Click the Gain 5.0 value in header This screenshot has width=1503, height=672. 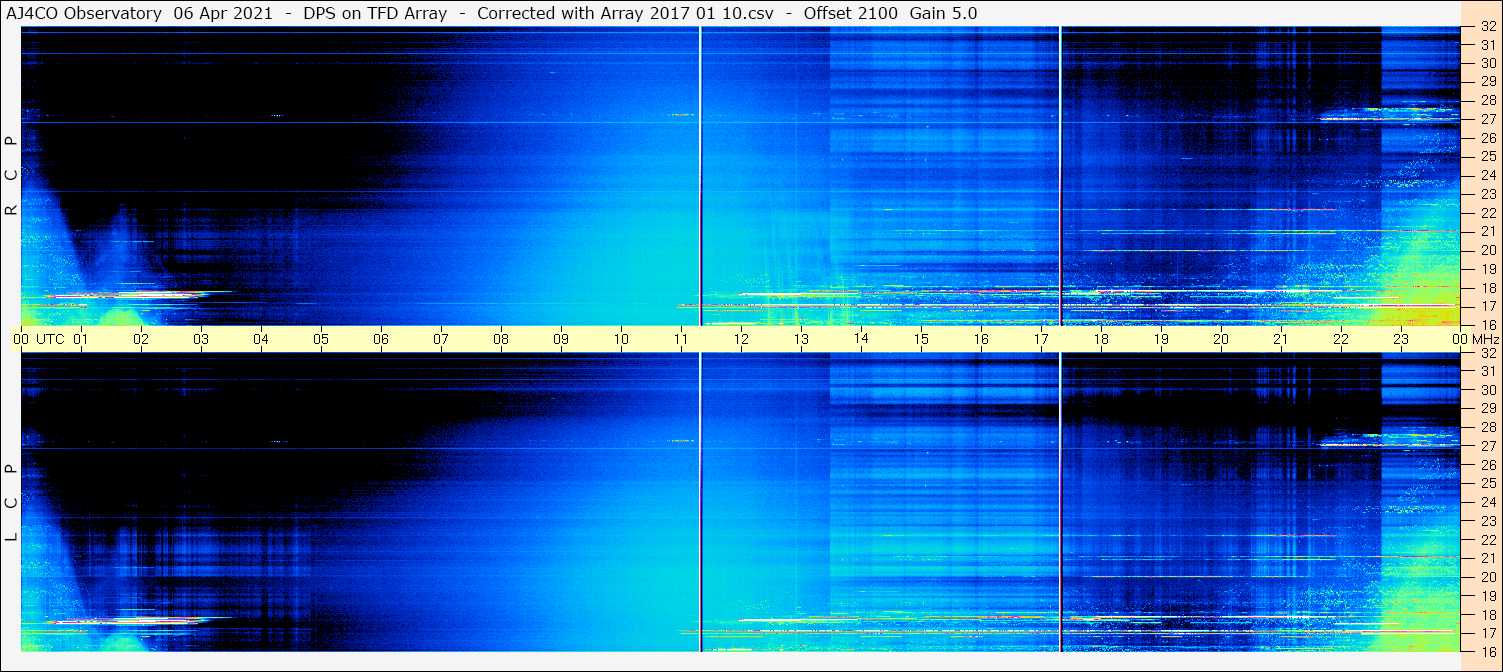click(943, 13)
